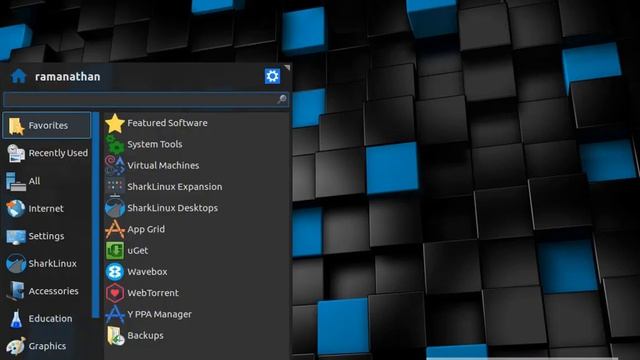The height and width of the screenshot is (360, 640).
Task: Click the Virtual Machines icon
Action: 115,165
